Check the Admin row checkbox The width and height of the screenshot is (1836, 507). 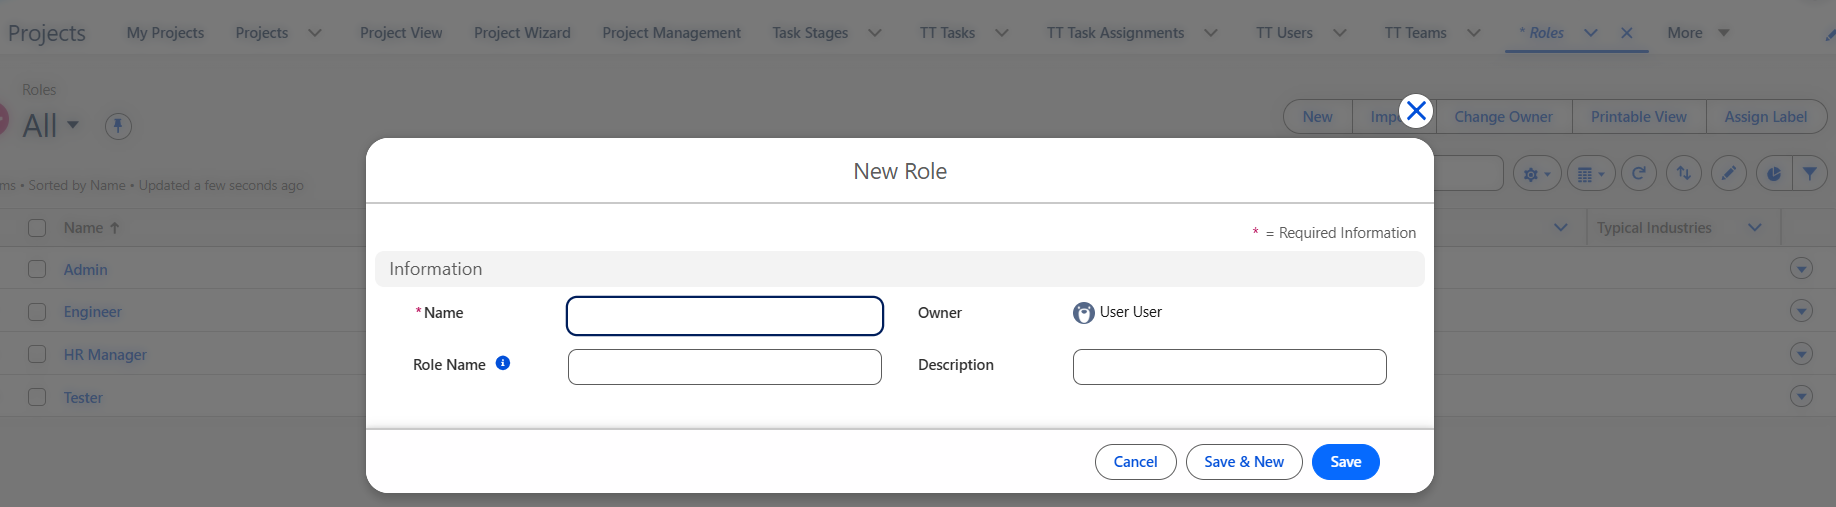coord(37,269)
